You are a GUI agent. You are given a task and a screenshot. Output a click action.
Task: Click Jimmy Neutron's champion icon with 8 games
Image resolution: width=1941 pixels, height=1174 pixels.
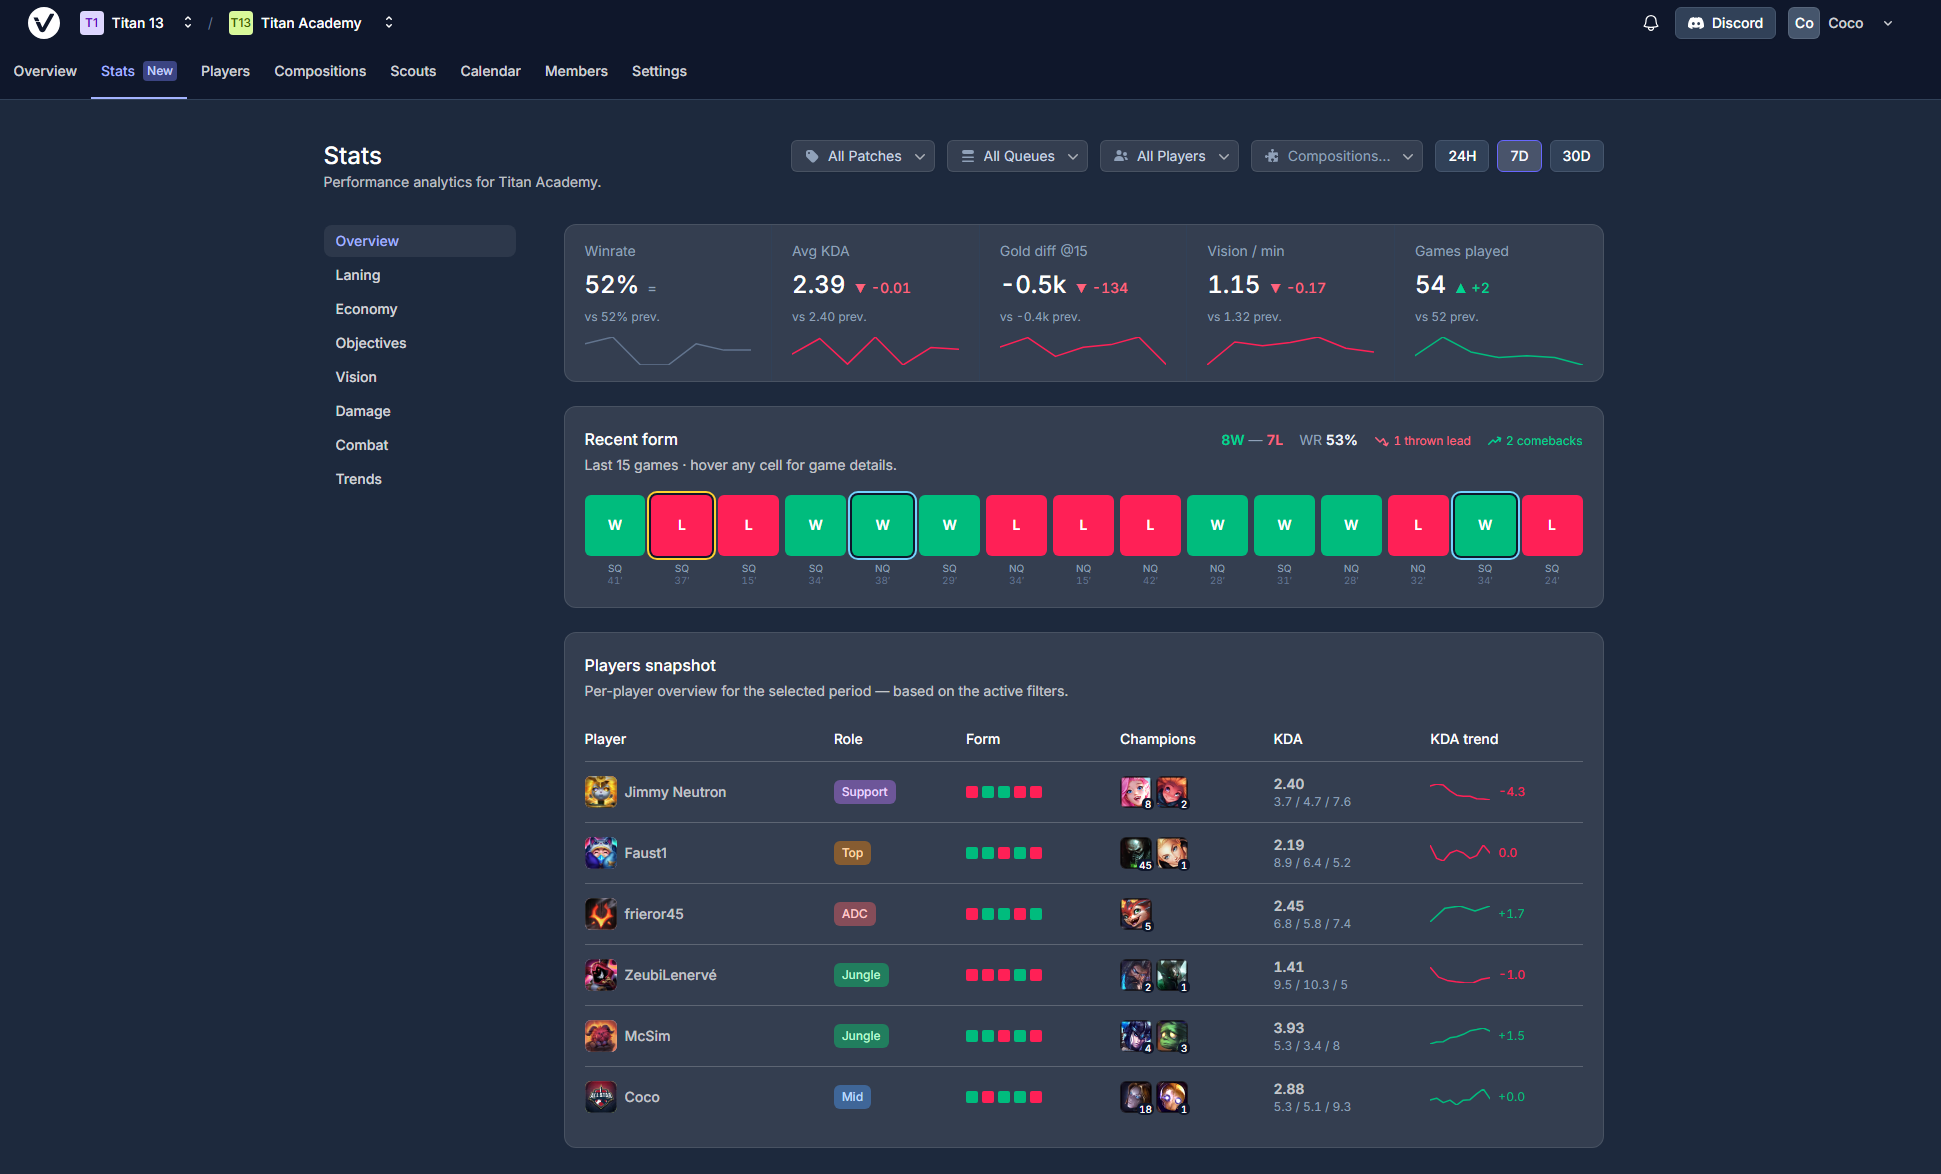click(x=1136, y=792)
